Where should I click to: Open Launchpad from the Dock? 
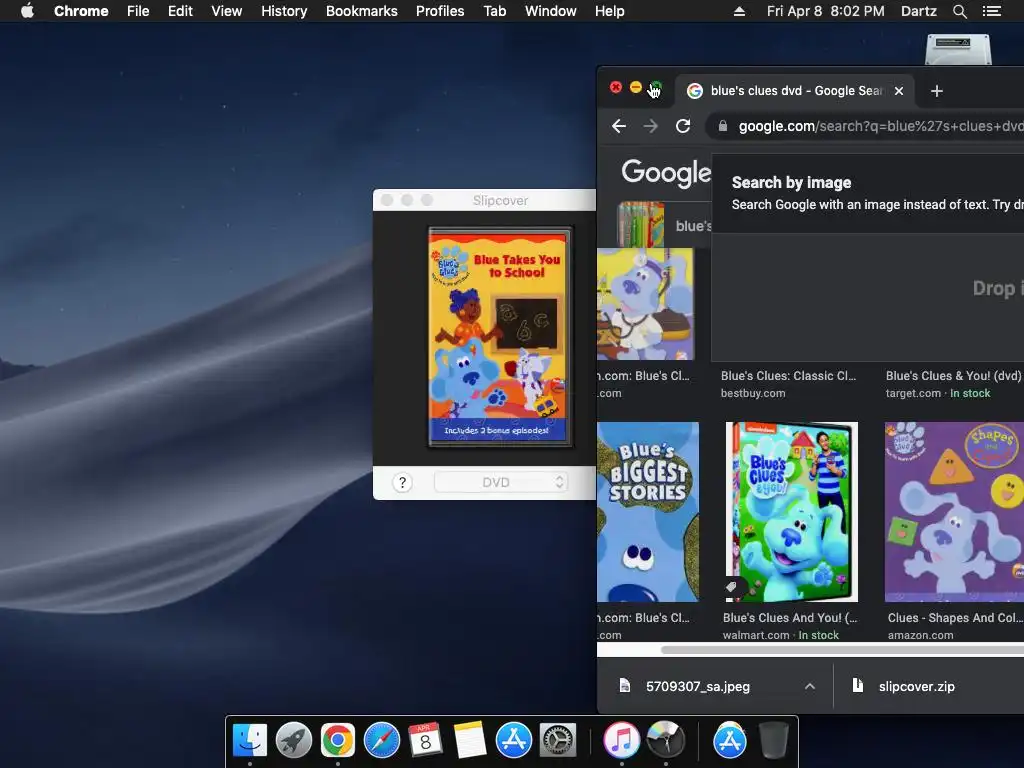point(294,740)
